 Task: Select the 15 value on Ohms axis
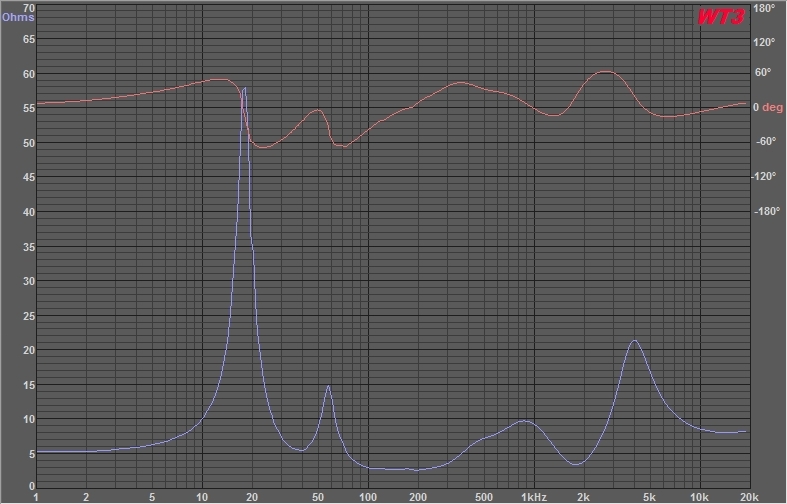[x=29, y=386]
